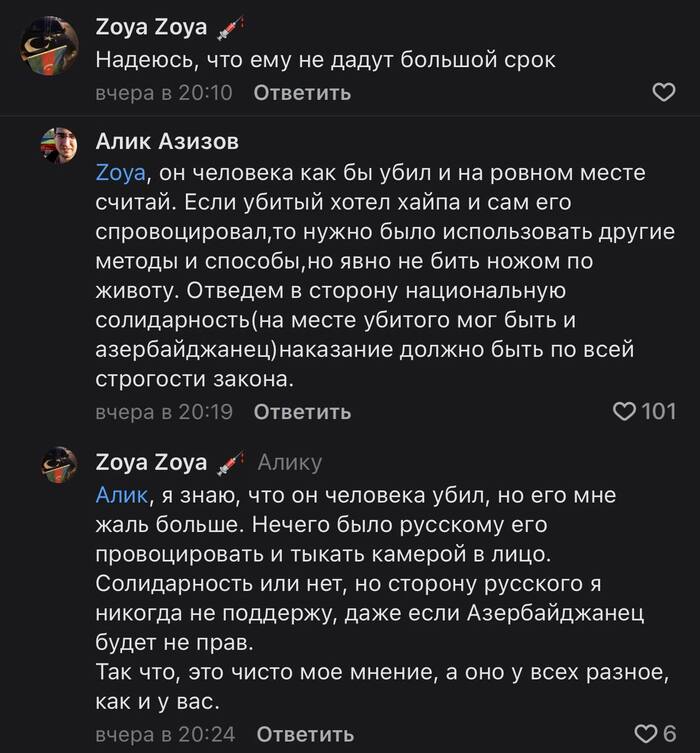Screen dimensions: 700x753
Task: Click Zoya Zoya's avatar on the last comment
Action: (x=59, y=465)
